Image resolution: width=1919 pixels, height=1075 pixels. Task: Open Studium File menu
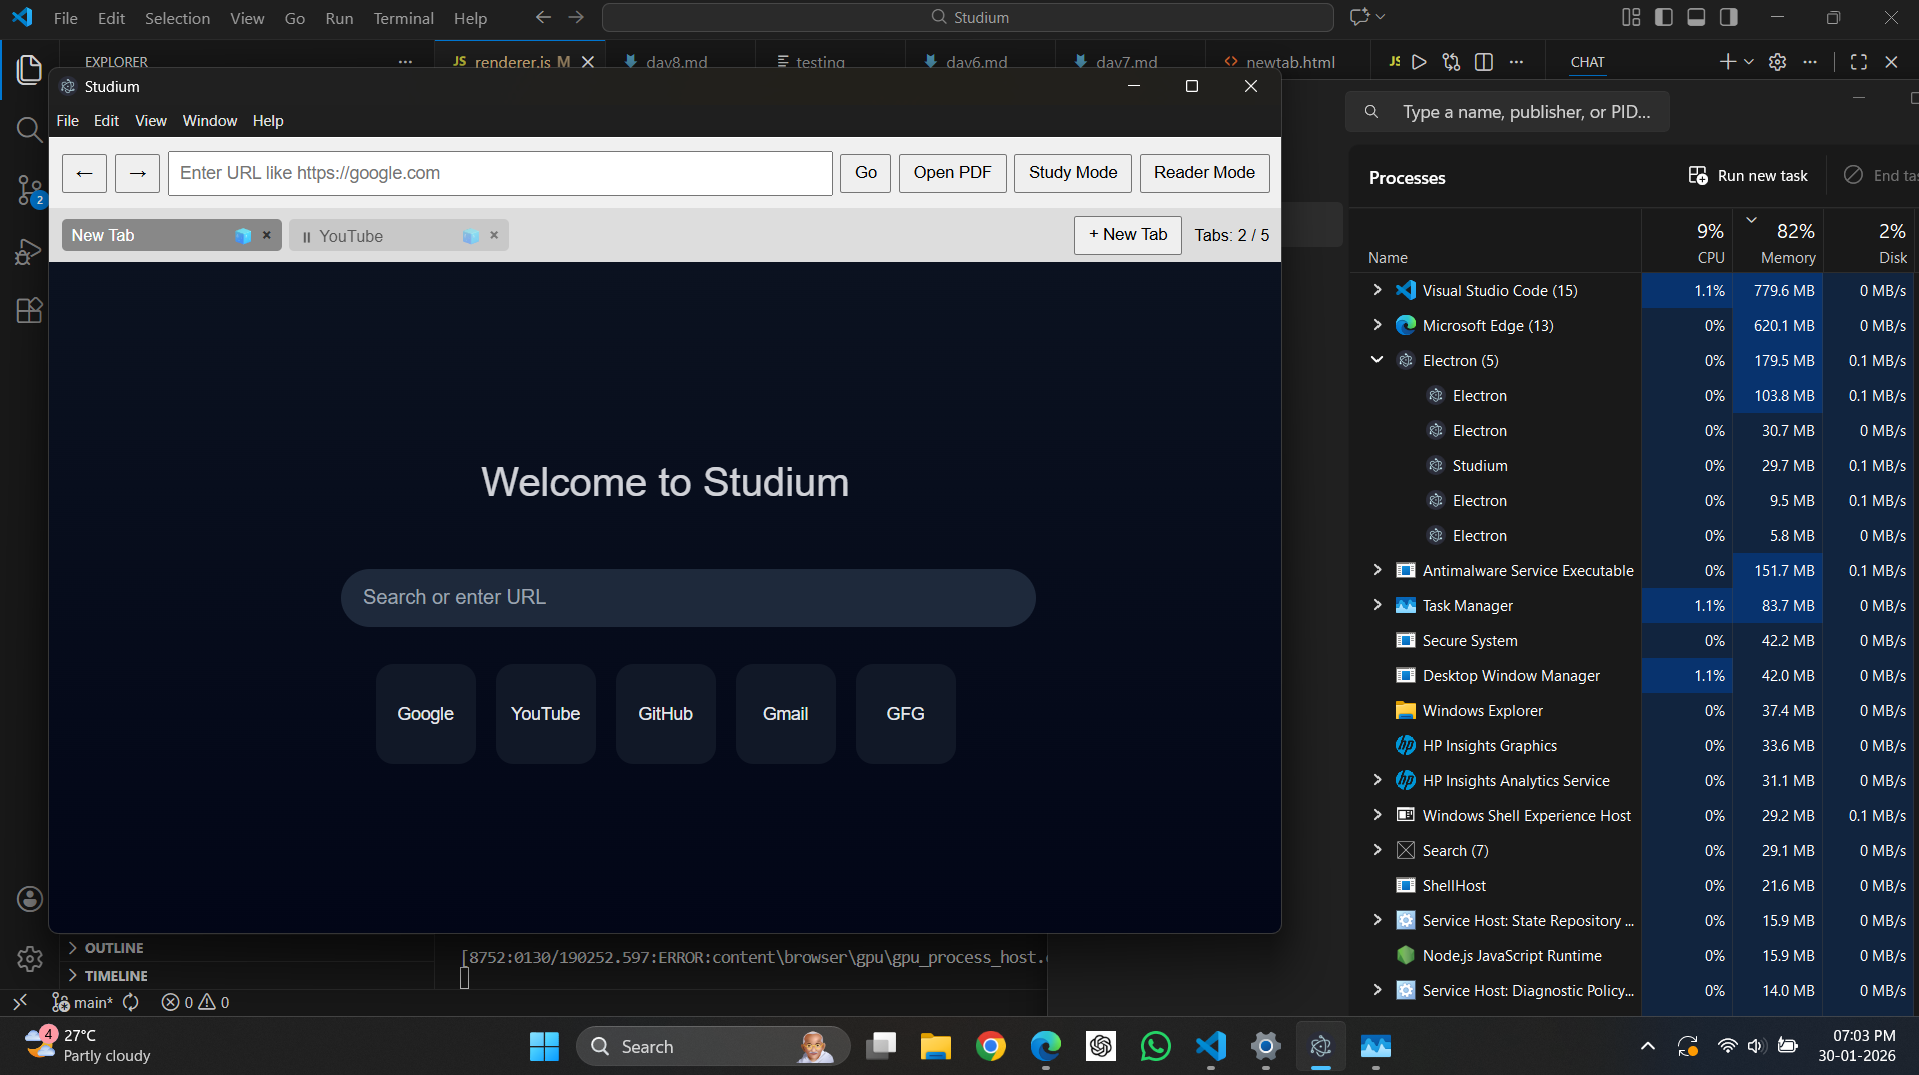67,121
